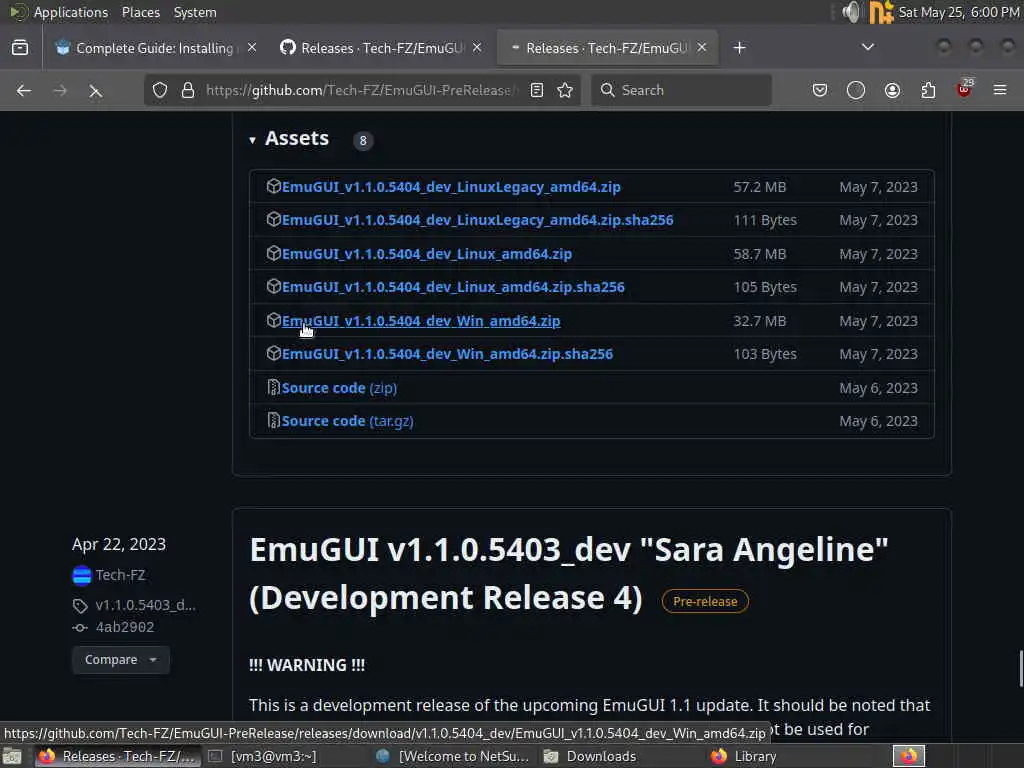Open a new tab with plus
Viewport: 1024px width, 768px height.
739,48
